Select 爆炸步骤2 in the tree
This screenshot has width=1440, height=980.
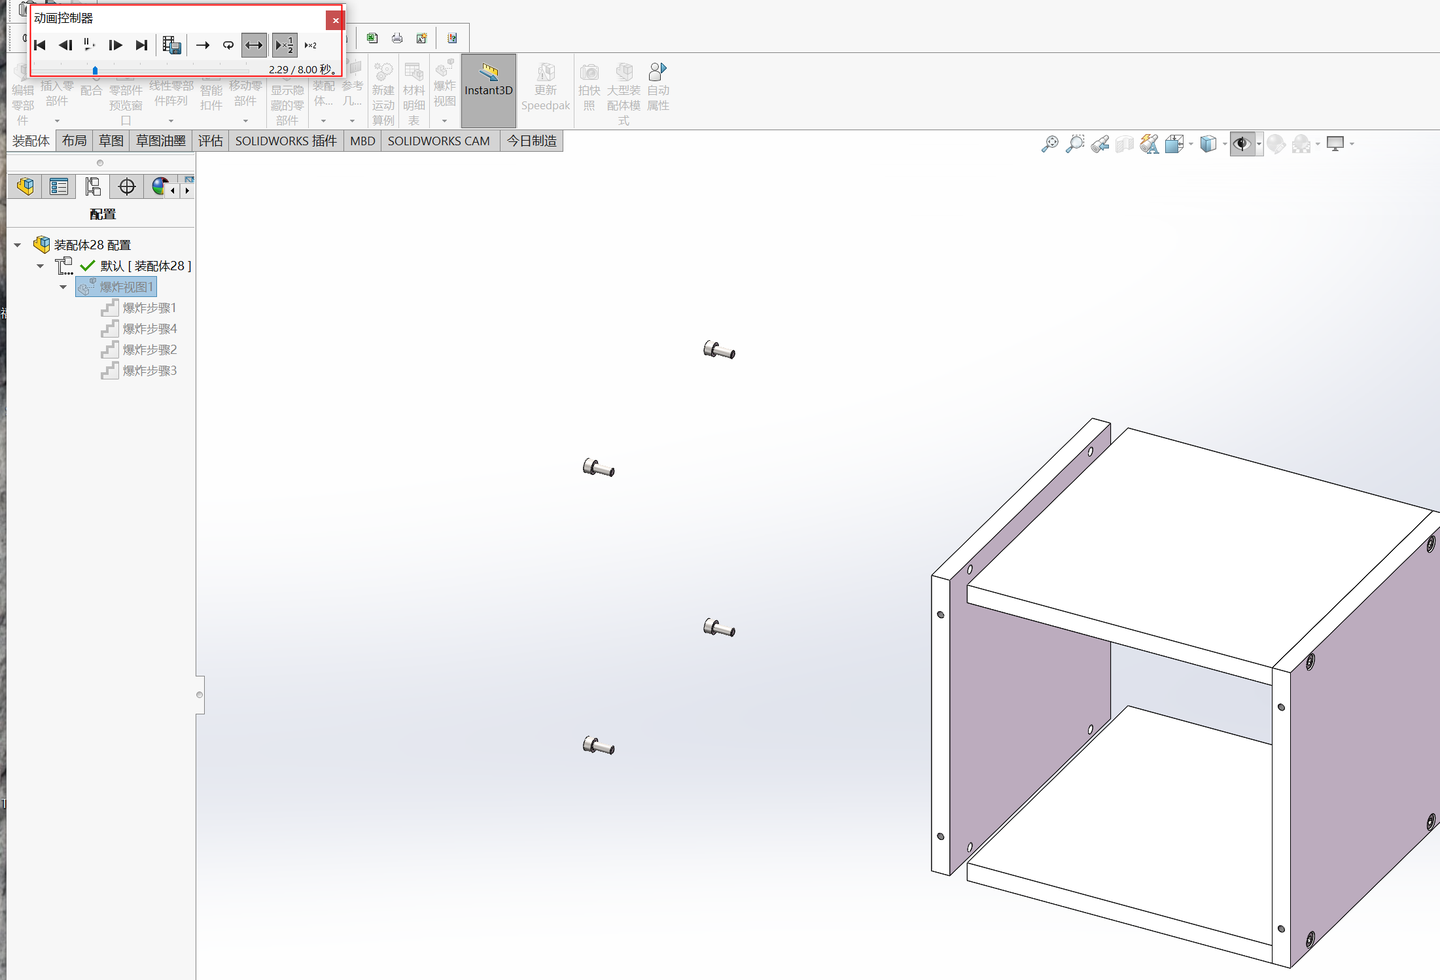pos(149,349)
